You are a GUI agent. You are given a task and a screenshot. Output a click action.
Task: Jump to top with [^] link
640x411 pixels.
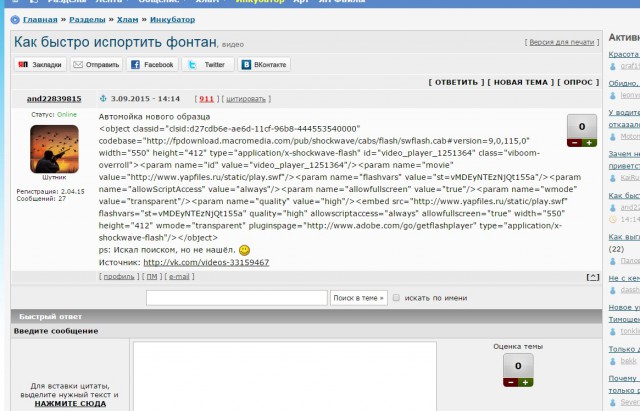(593, 277)
